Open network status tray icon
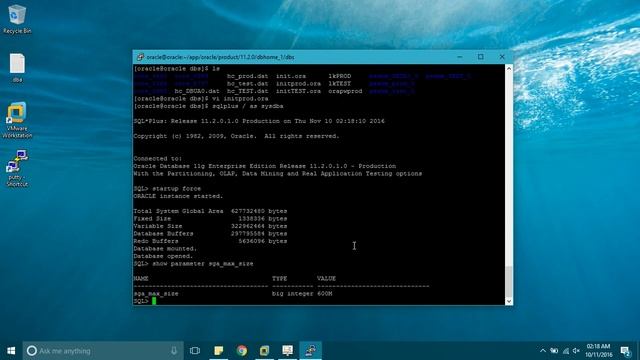 tap(565, 351)
